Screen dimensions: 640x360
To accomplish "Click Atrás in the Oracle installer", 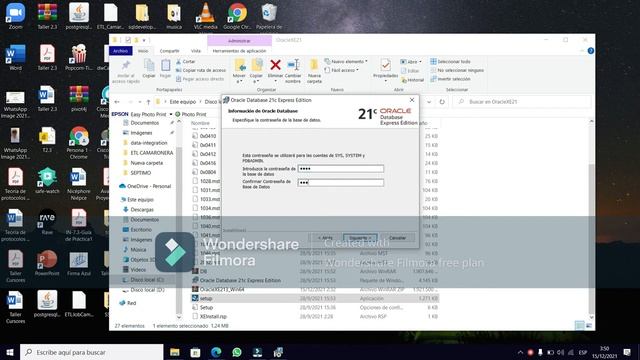I will (x=325, y=238).
